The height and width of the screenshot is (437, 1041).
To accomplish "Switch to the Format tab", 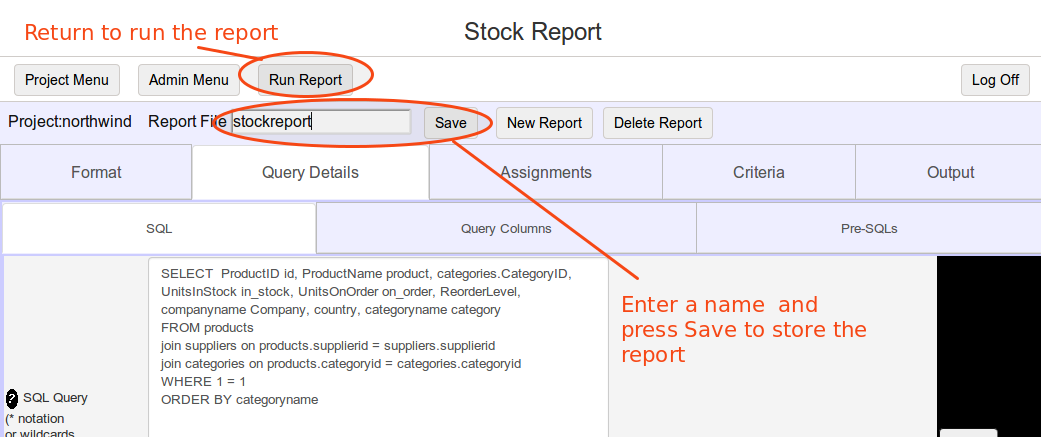I will pos(96,173).
